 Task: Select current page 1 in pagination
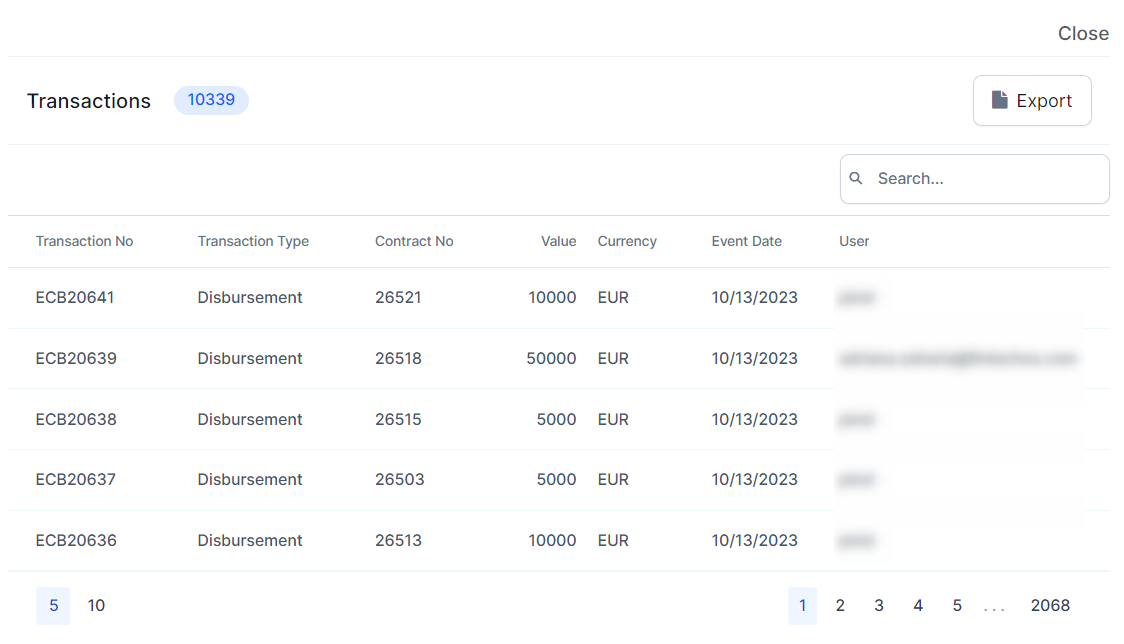(x=802, y=606)
